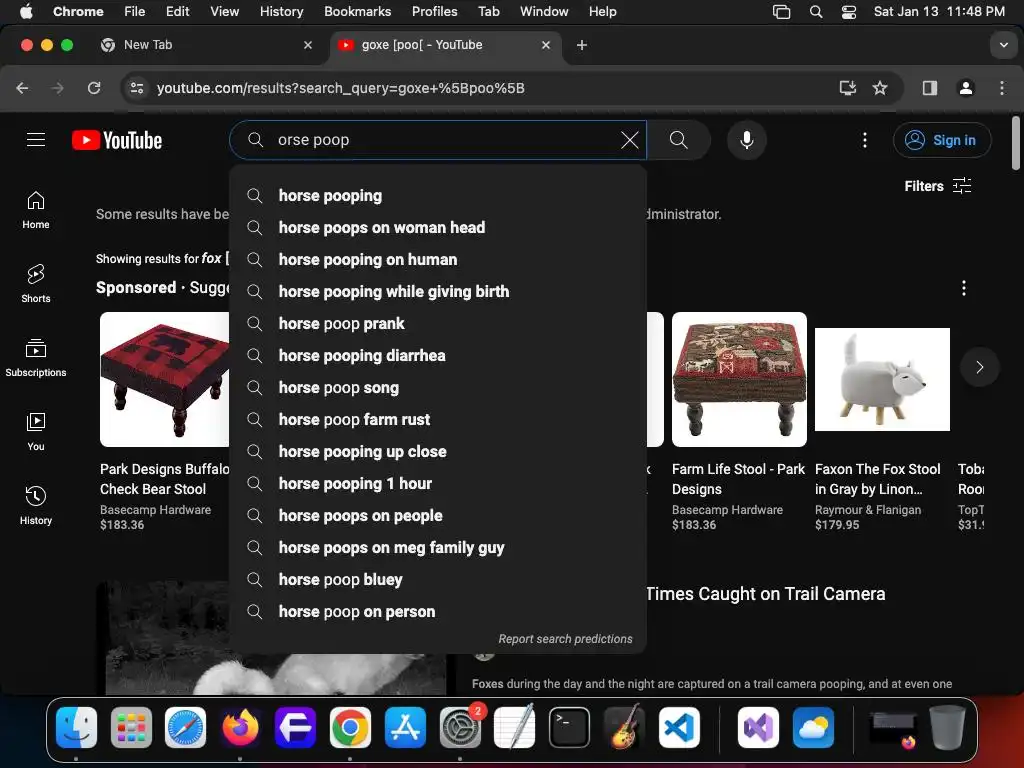The image size is (1024, 768).
Task: Open Control Center in menu bar
Action: pyautogui.click(x=848, y=11)
